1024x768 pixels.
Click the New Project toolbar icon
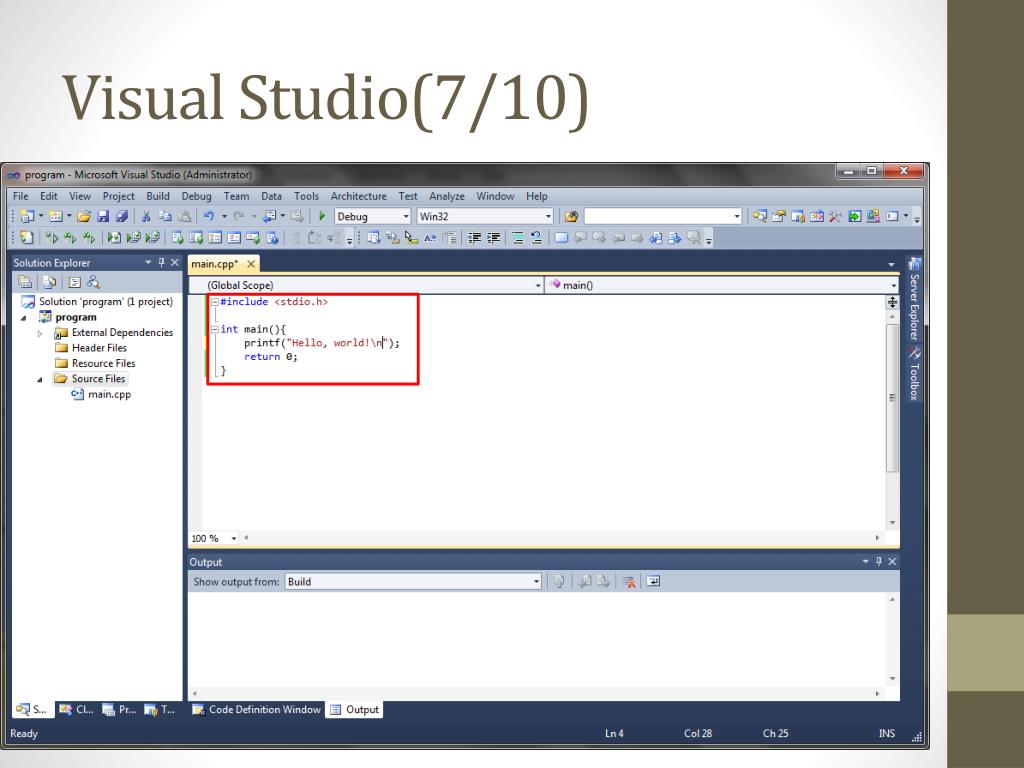coord(27,216)
